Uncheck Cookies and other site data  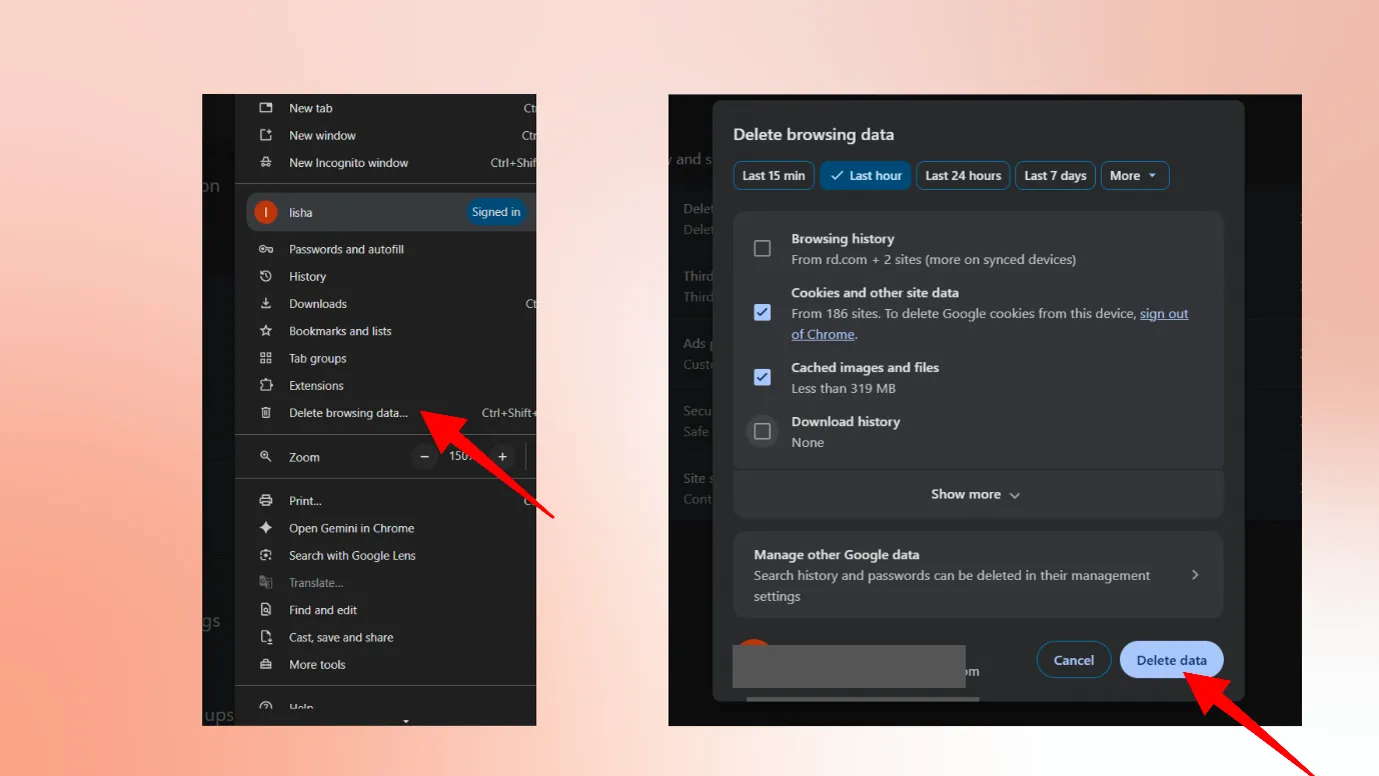point(762,312)
